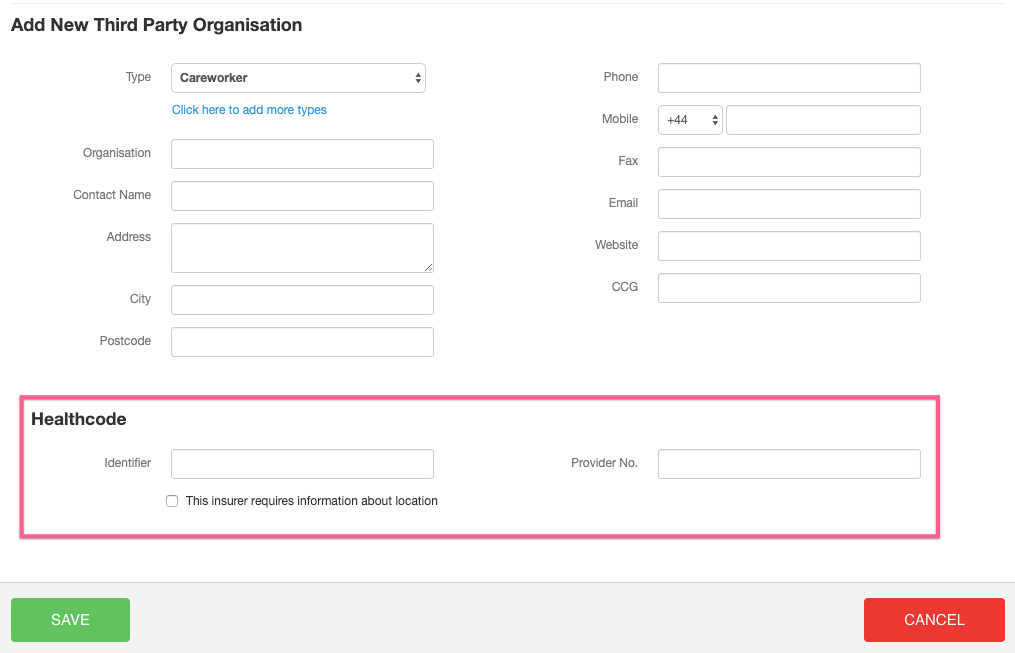Focus the Website input box
Viewport: 1015px width, 653px height.
(x=788, y=246)
